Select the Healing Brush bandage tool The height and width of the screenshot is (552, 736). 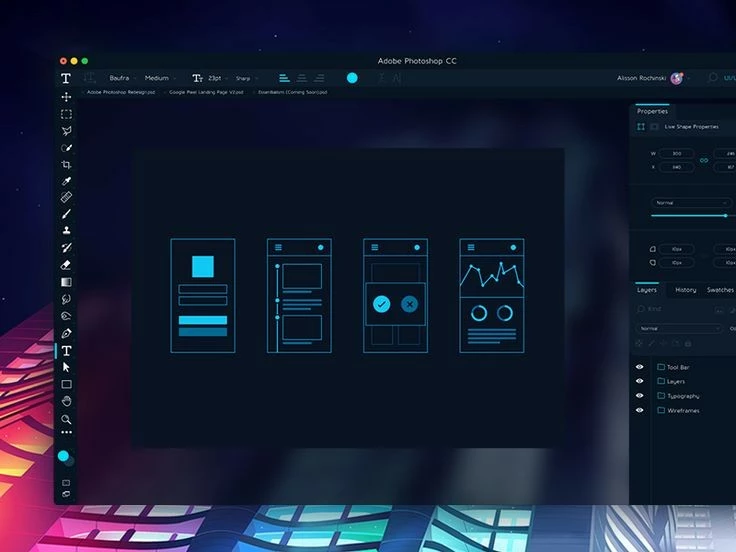pos(66,197)
